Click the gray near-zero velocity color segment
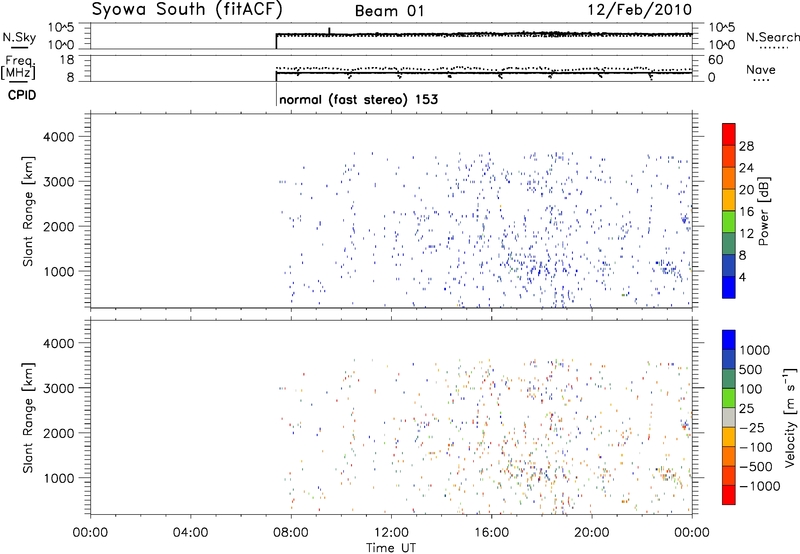Viewport: 800px width, 554px height. (729, 417)
